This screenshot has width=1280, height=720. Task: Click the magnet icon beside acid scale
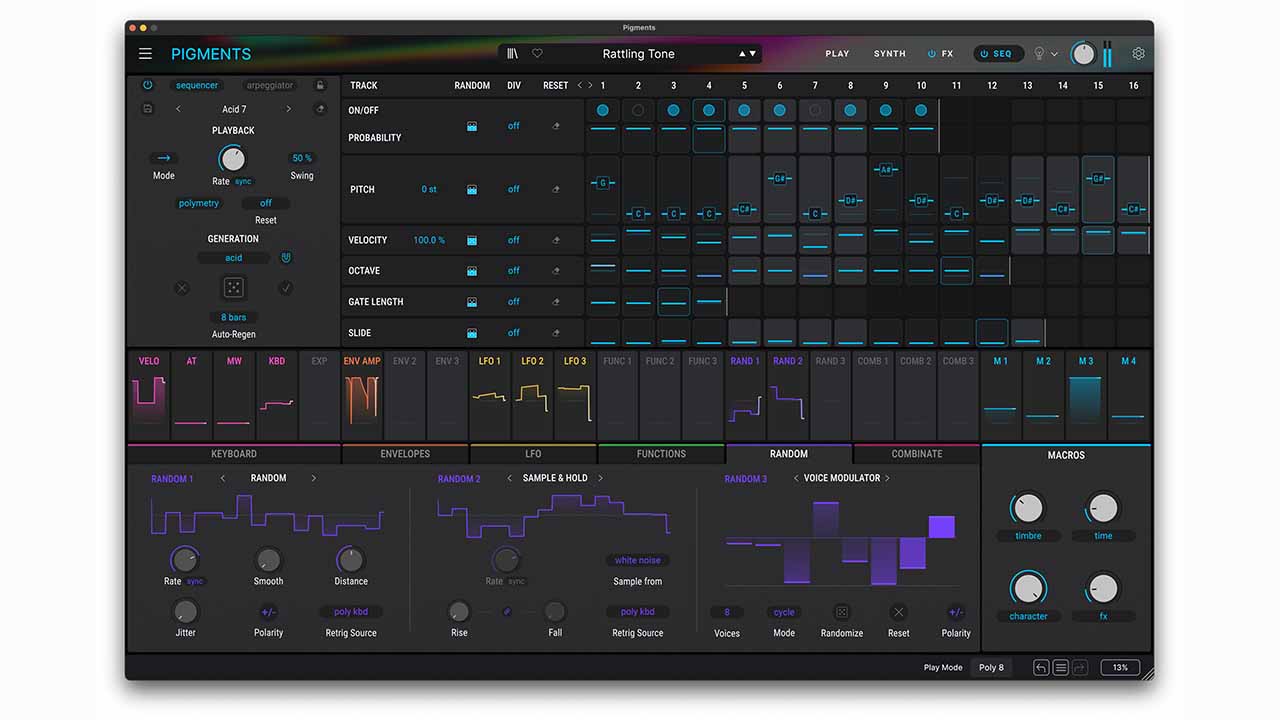pos(285,258)
